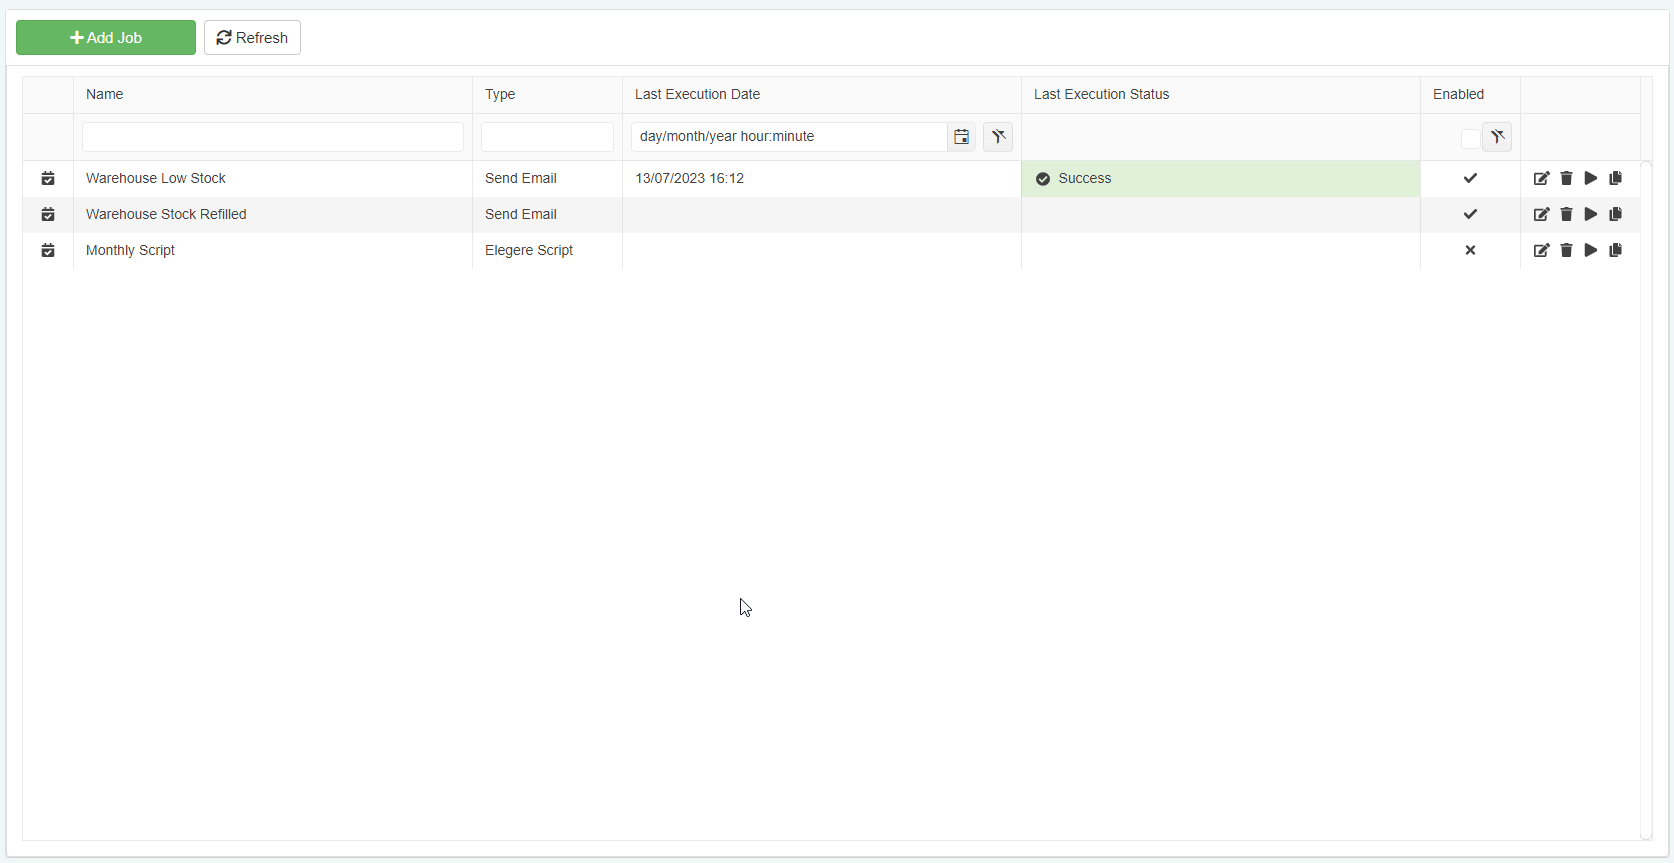This screenshot has width=1674, height=863.
Task: Delete the Warehouse Low Stock job
Action: coord(1566,179)
